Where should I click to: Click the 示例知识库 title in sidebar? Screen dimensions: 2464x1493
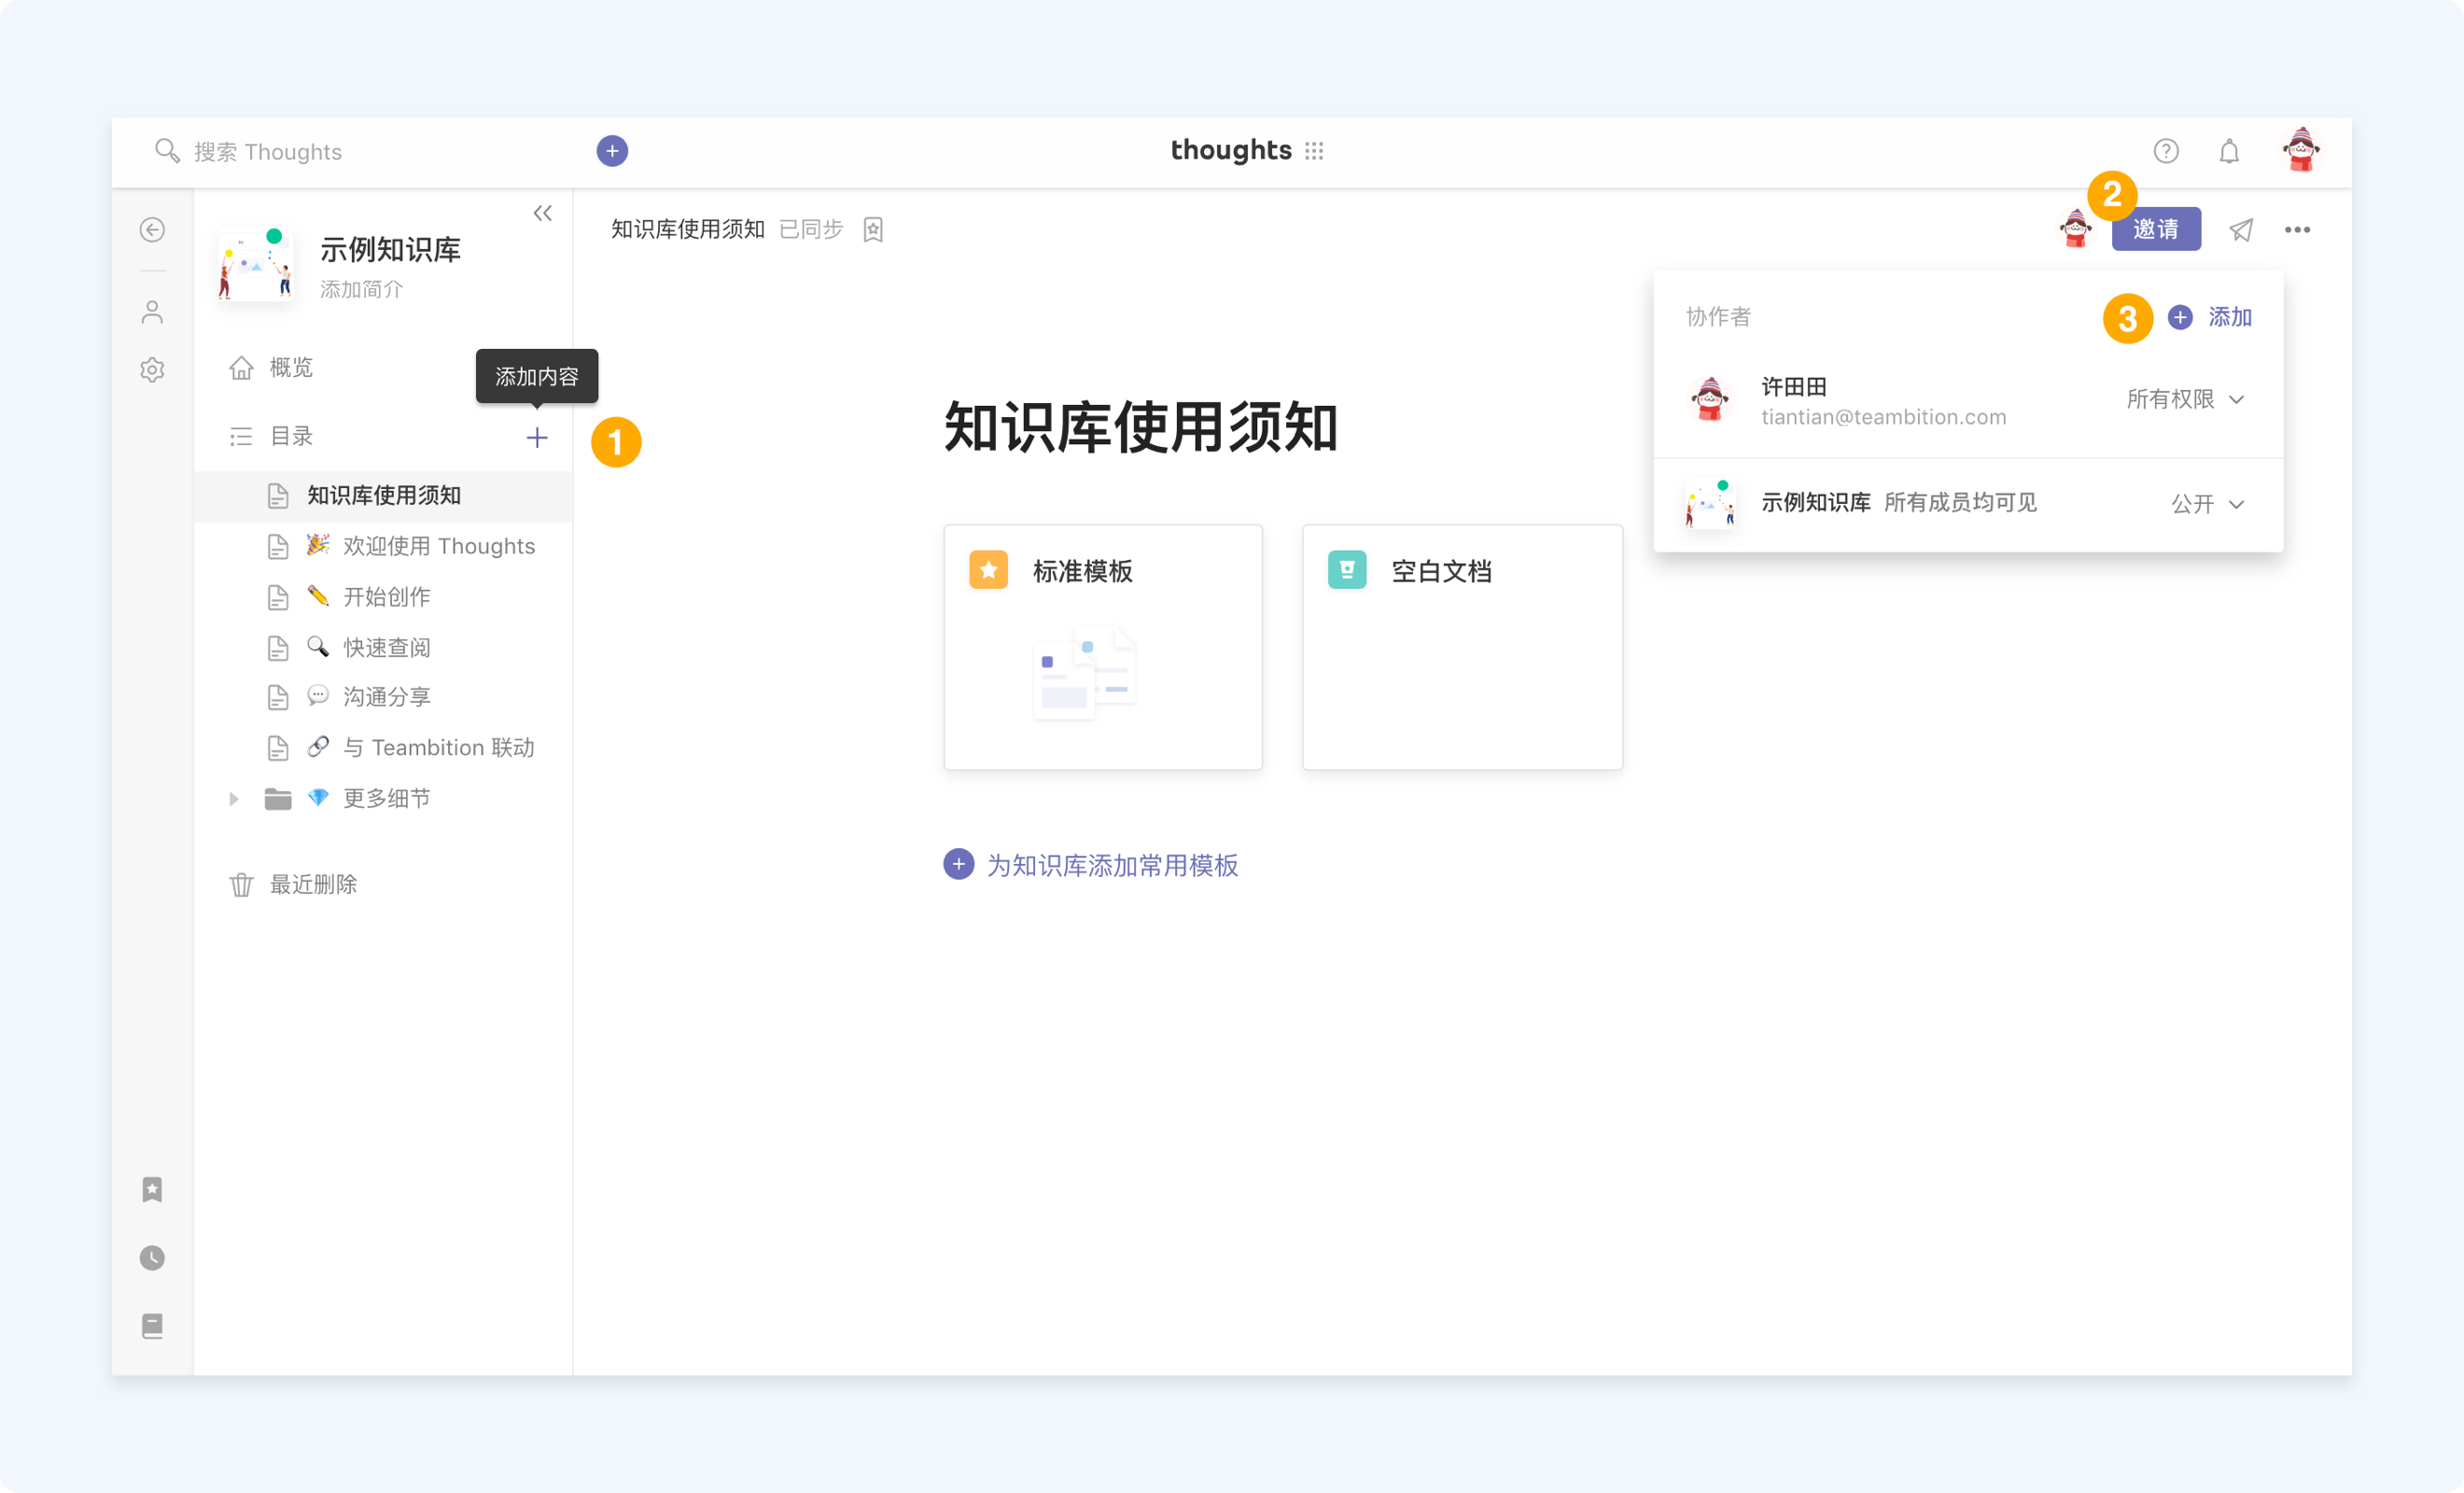pos(390,249)
